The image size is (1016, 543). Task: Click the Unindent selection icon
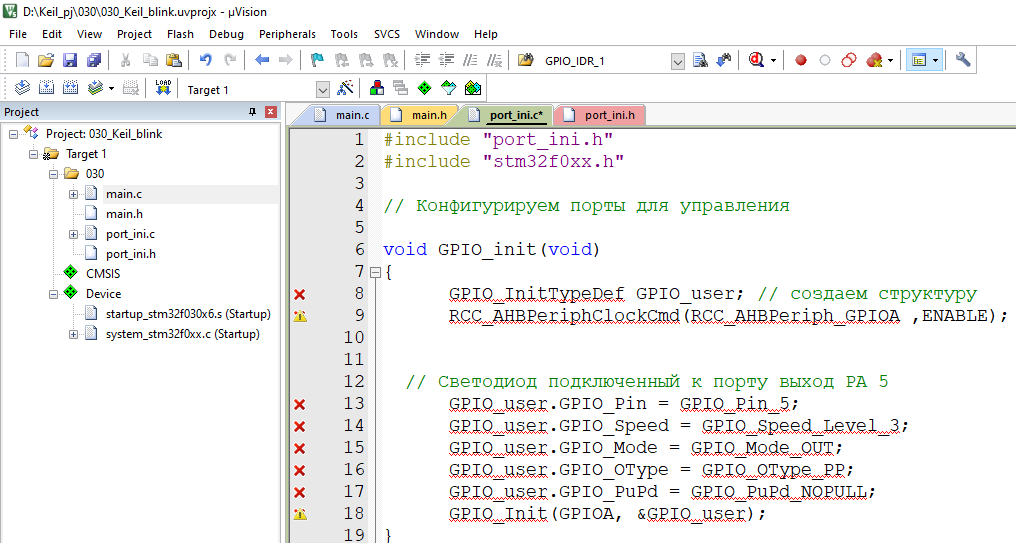(446, 60)
